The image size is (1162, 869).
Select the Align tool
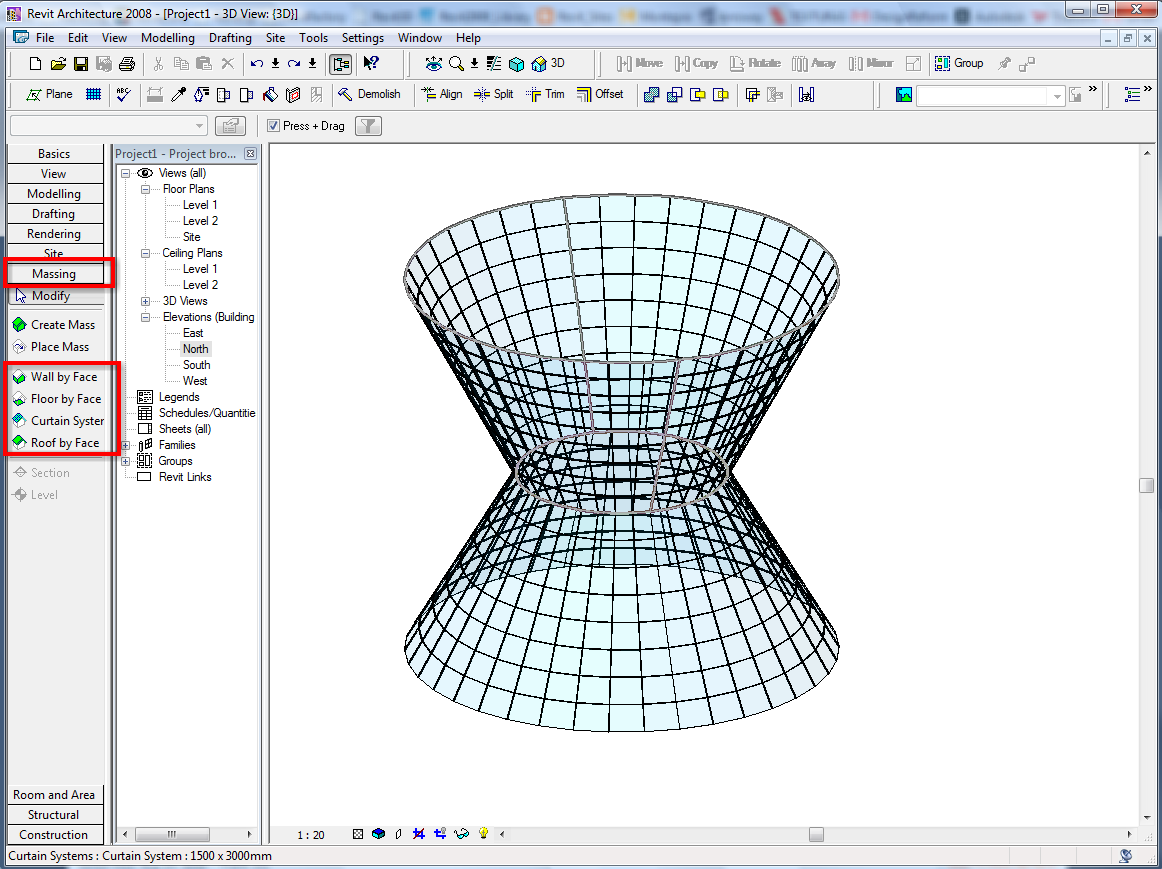click(x=441, y=94)
